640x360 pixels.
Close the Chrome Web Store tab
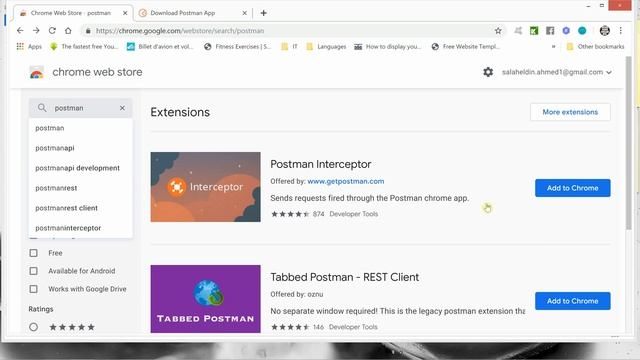click(125, 13)
